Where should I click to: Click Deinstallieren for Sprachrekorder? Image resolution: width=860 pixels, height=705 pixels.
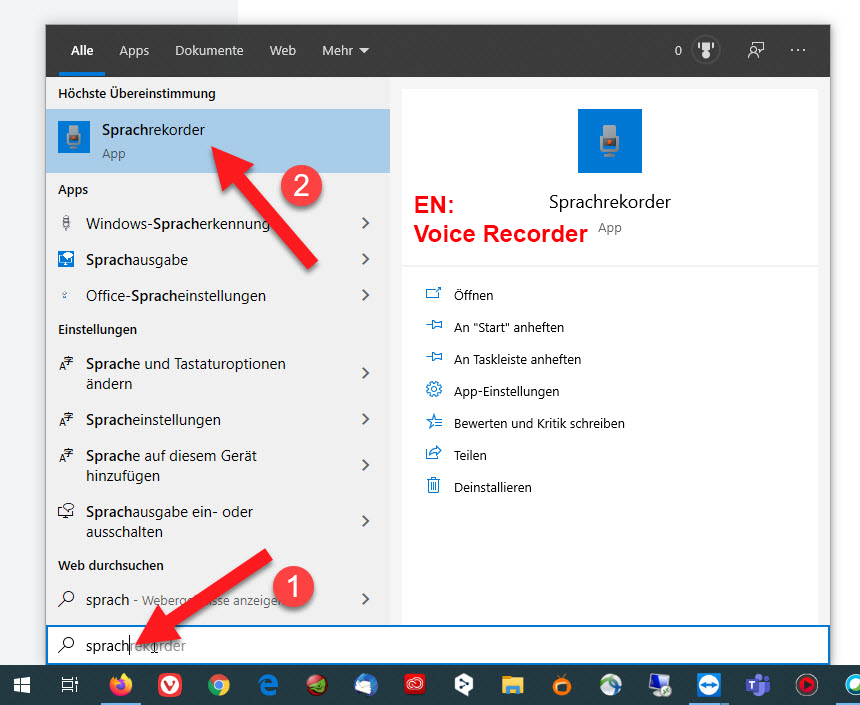point(492,487)
